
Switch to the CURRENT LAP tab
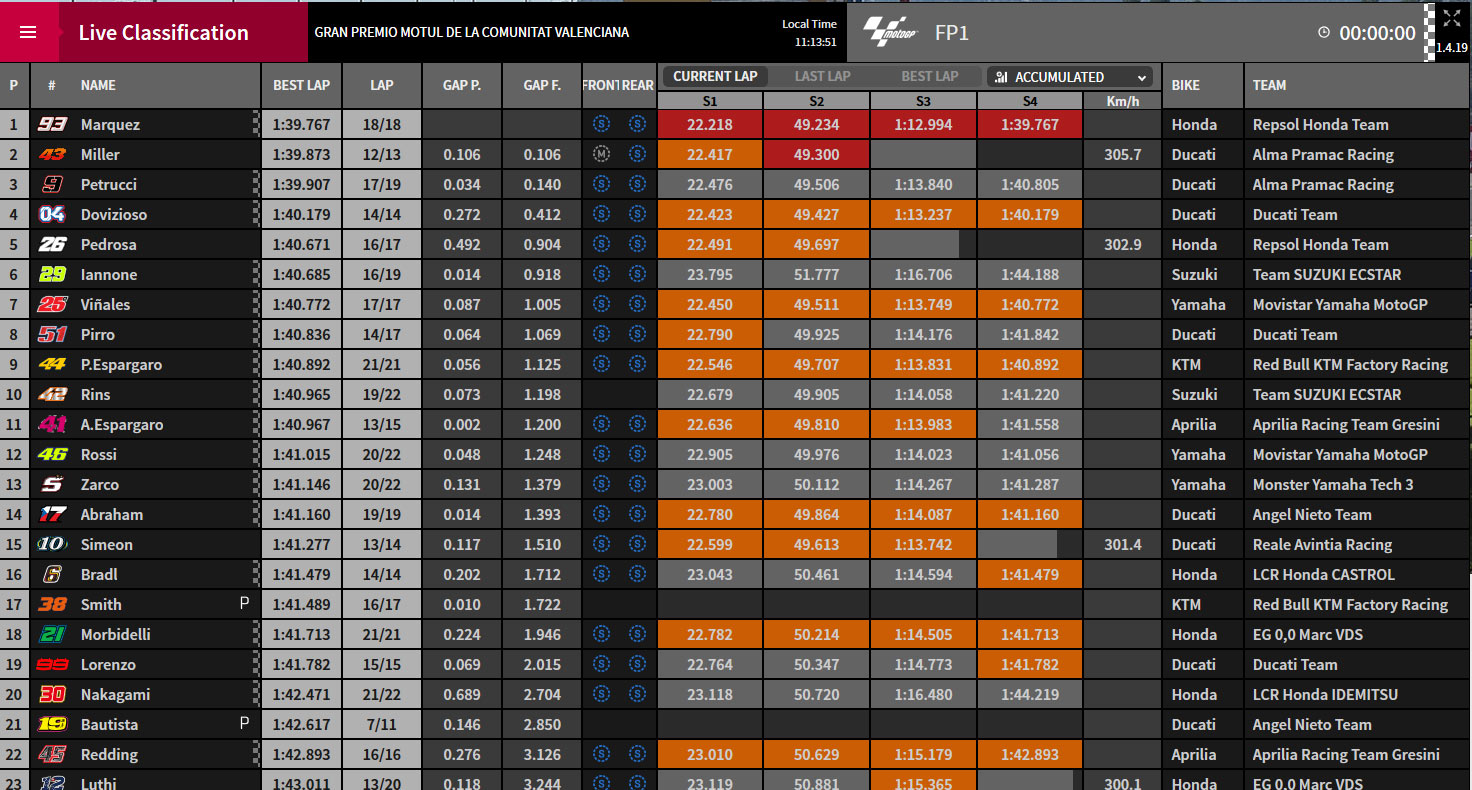tap(715, 76)
